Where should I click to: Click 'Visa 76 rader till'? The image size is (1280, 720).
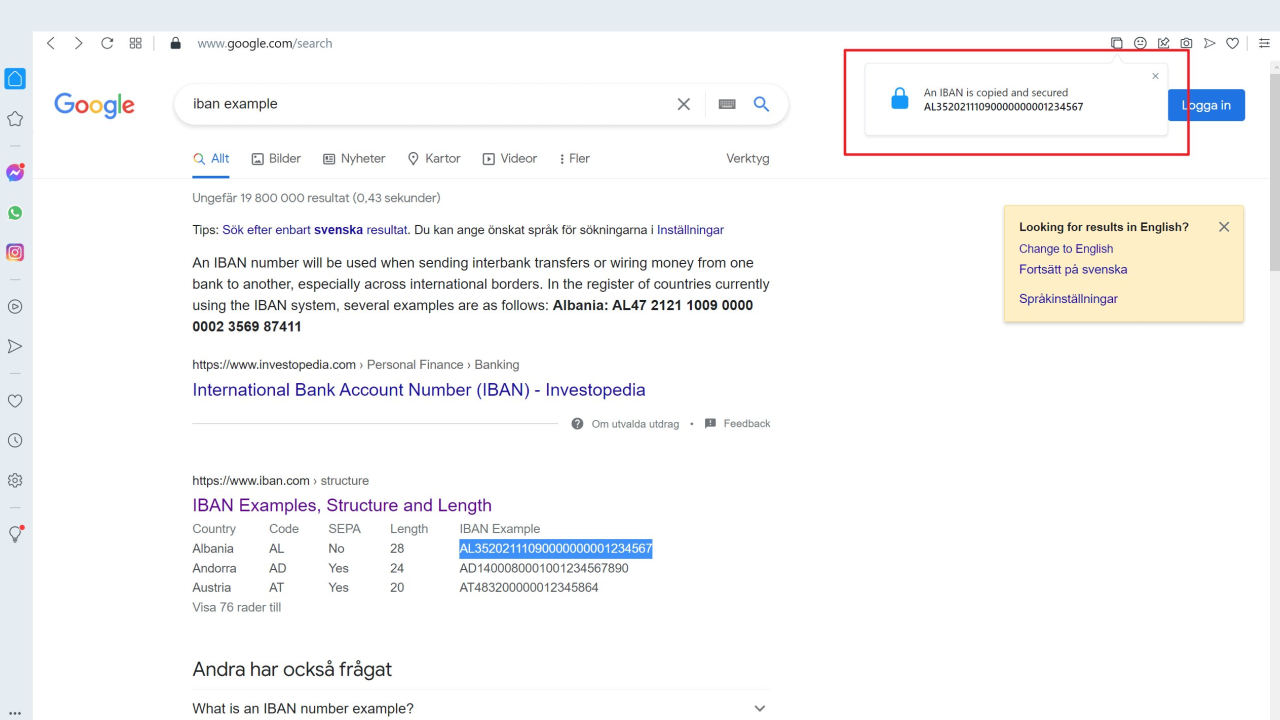point(236,607)
